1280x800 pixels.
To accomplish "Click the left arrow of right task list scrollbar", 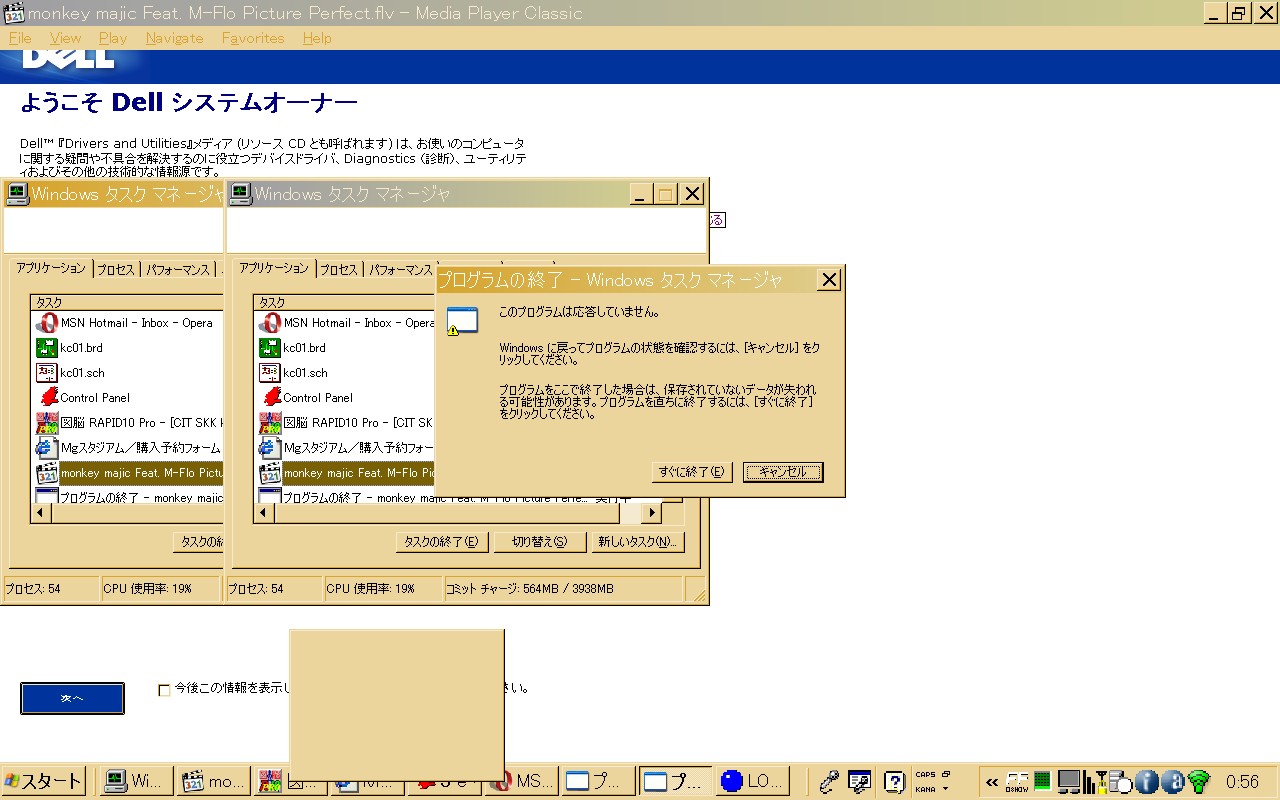I will click(265, 513).
